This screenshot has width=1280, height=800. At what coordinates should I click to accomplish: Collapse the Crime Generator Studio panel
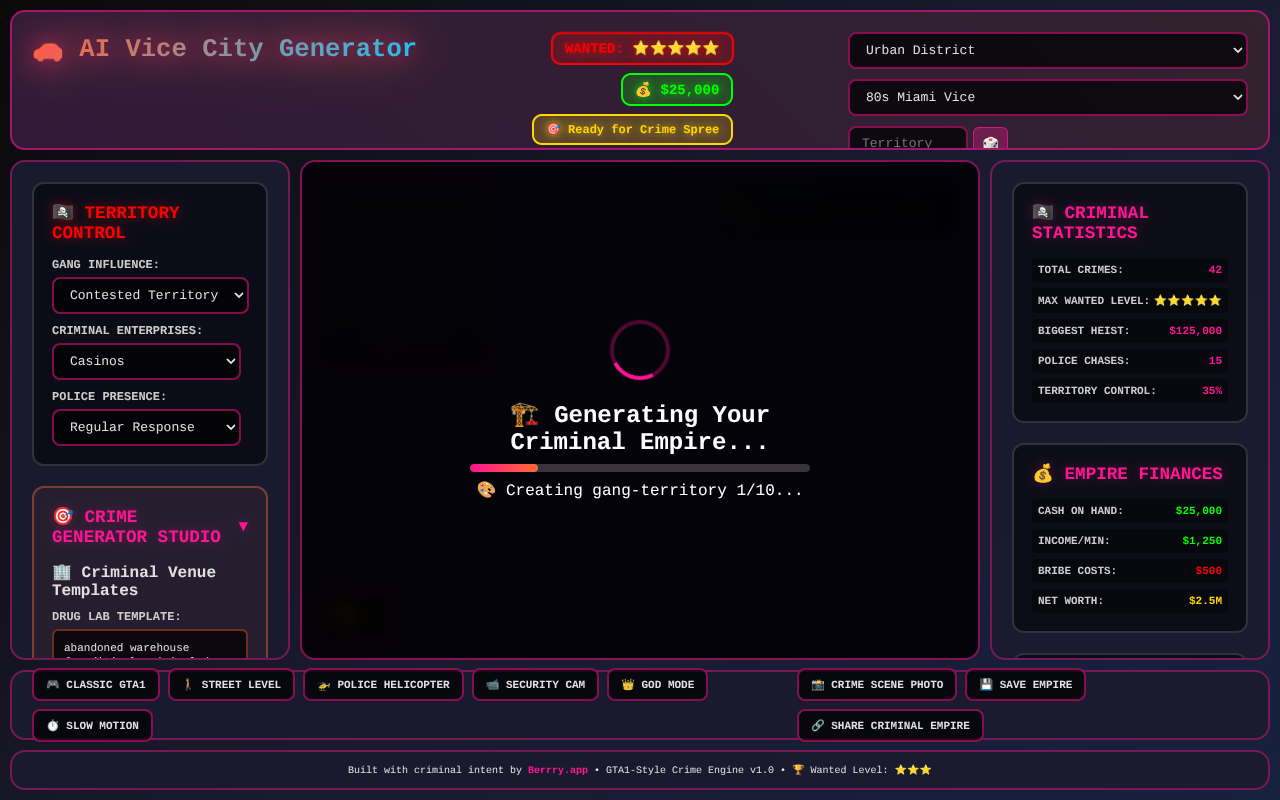click(243, 527)
